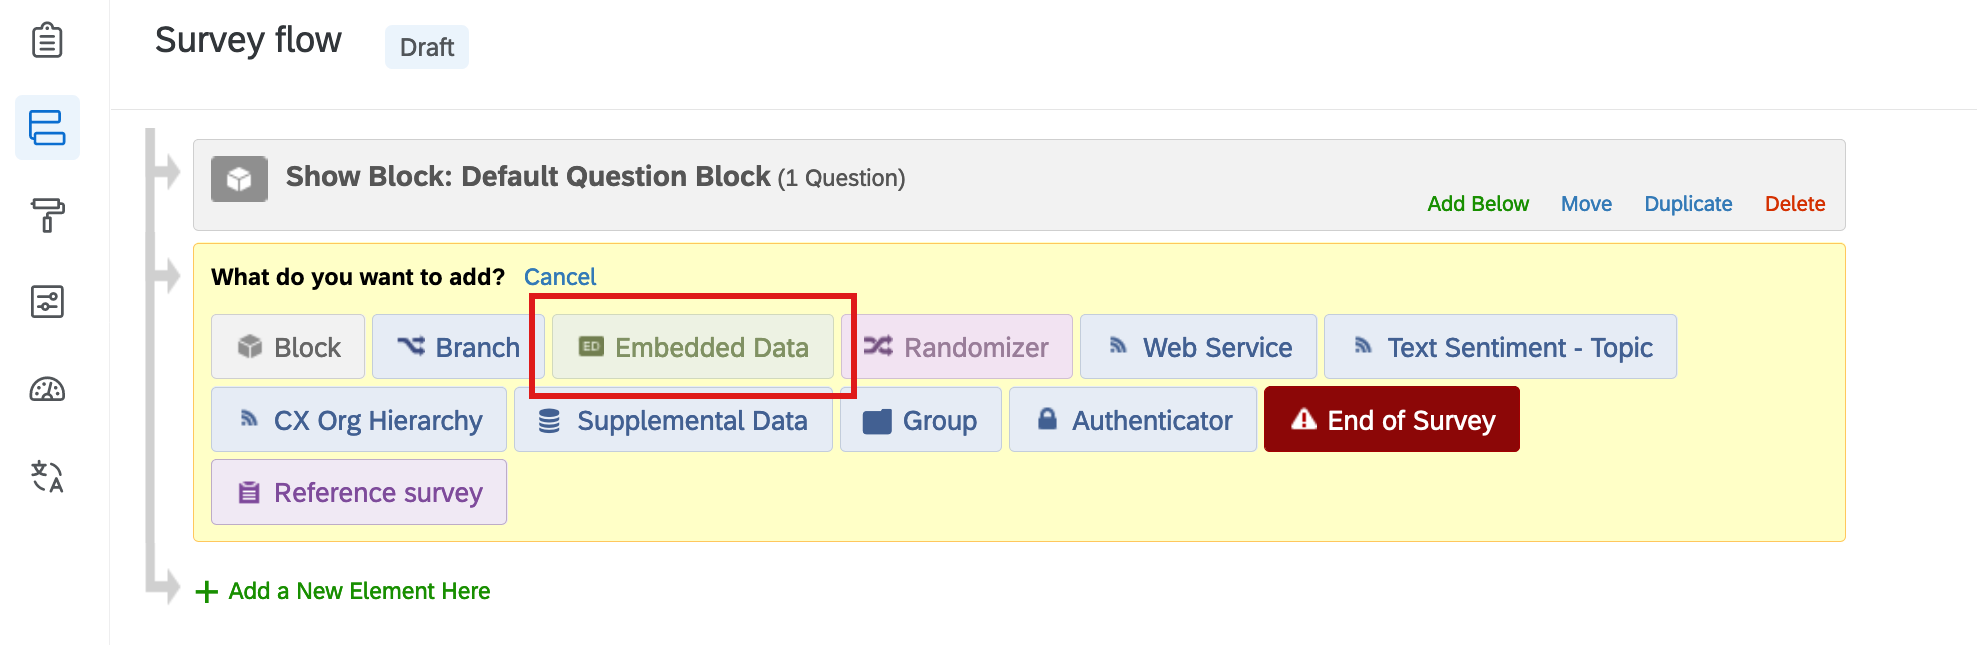
Task: Select the Survey flow sidebar icon
Action: point(47,127)
